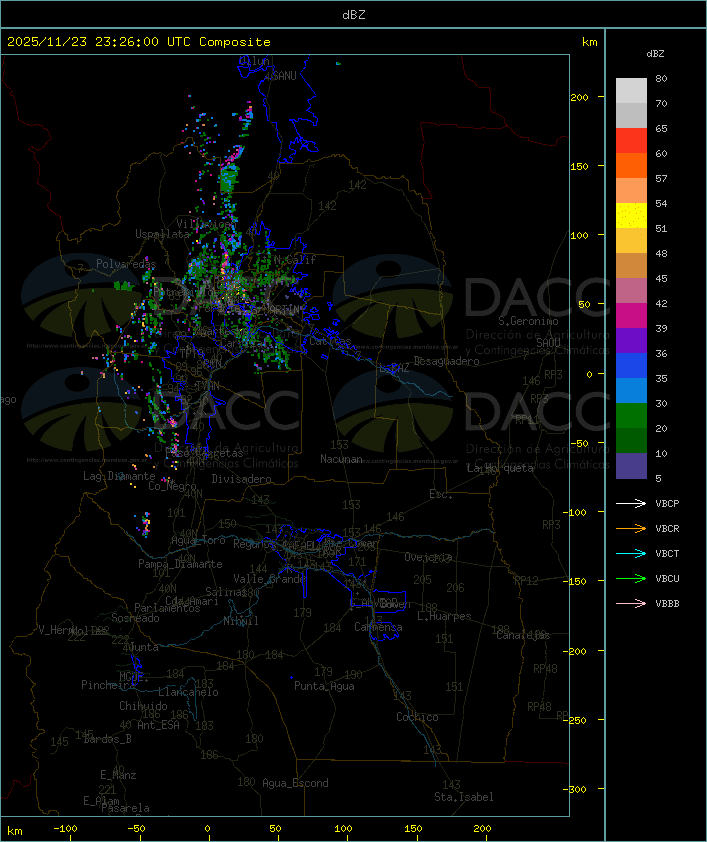
Task: Click the white VBCP arrow icon
Action: coord(631,503)
